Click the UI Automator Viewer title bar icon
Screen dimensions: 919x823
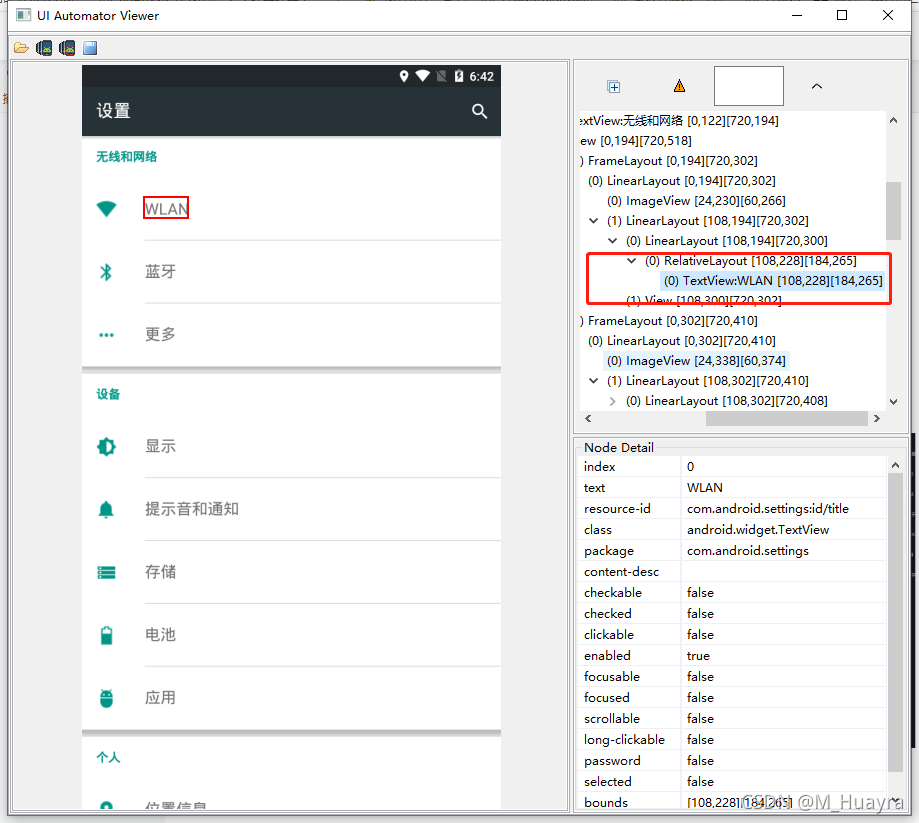coord(23,15)
